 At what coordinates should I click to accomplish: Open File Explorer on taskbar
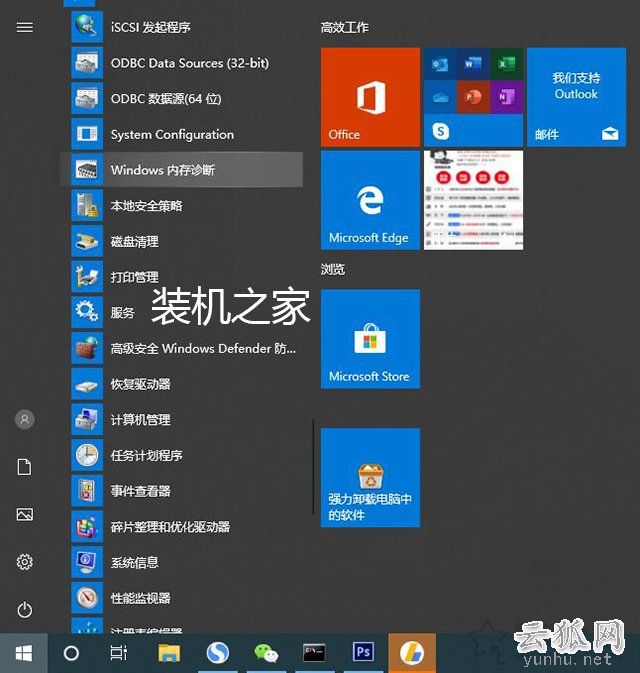pos(169,653)
